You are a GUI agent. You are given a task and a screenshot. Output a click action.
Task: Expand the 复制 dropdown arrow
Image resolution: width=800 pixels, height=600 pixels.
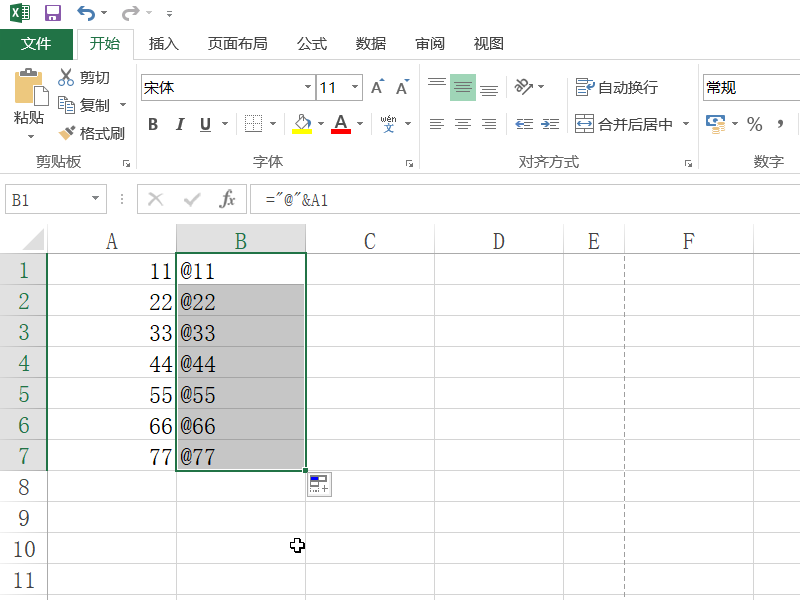click(123, 105)
